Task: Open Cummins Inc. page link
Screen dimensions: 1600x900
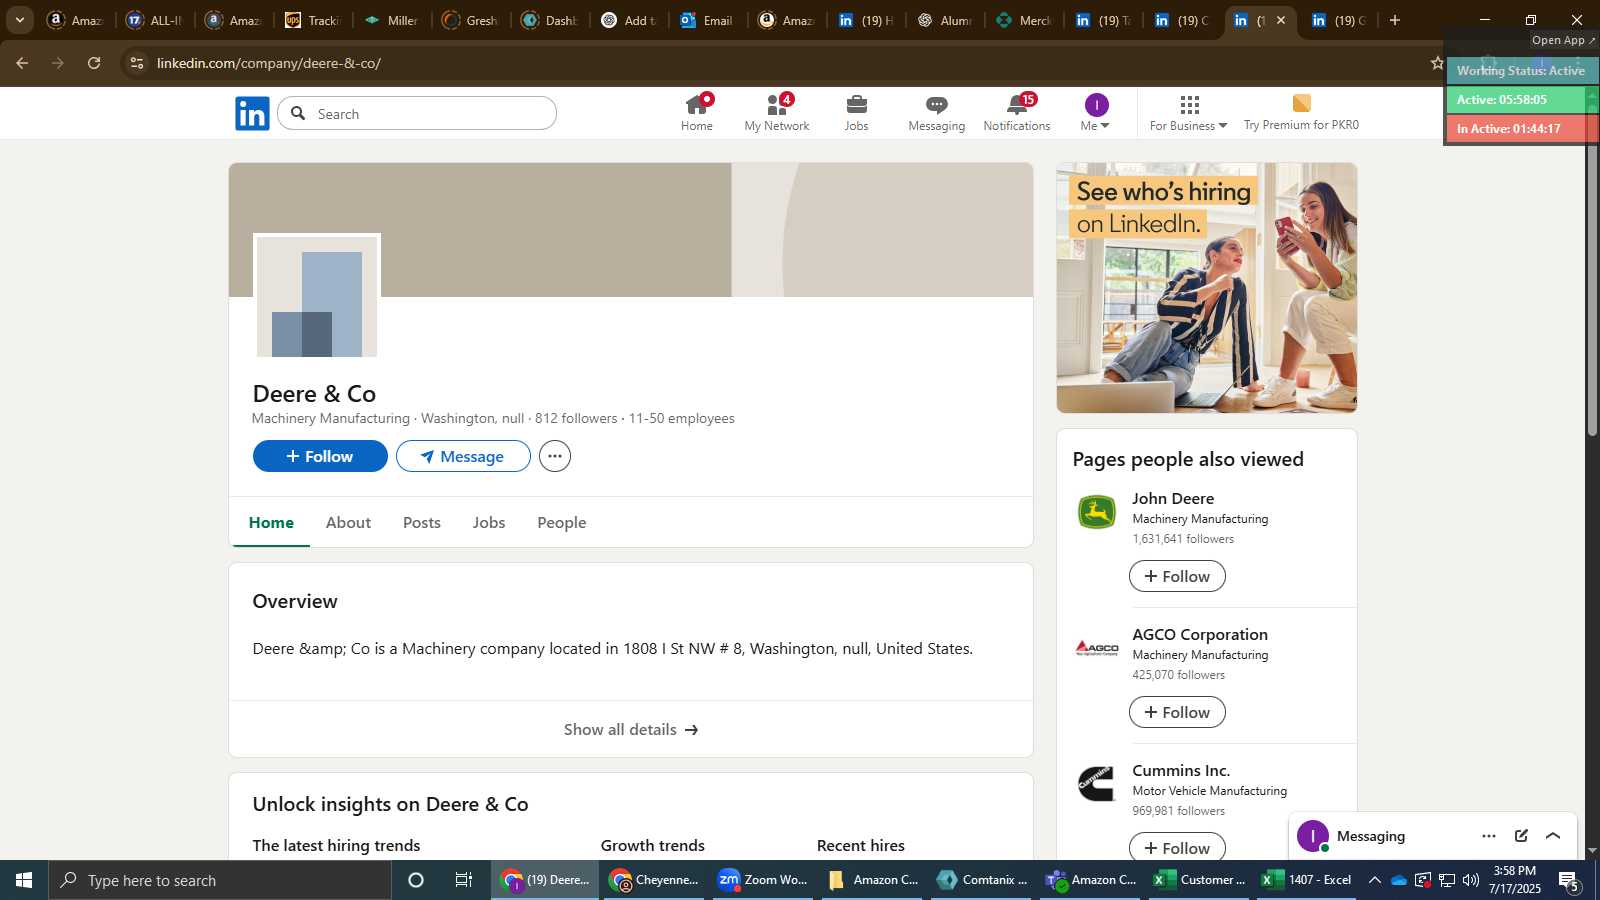Action: click(1181, 770)
